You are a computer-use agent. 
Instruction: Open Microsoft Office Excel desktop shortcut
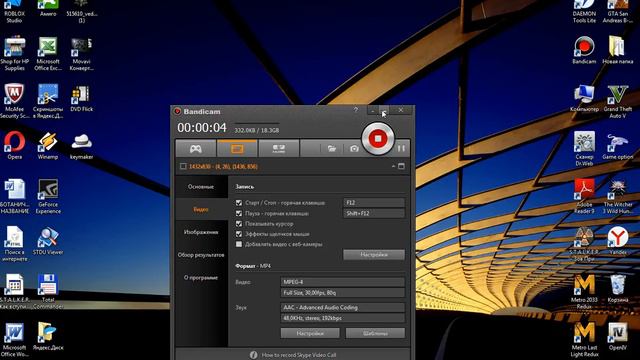coord(48,53)
